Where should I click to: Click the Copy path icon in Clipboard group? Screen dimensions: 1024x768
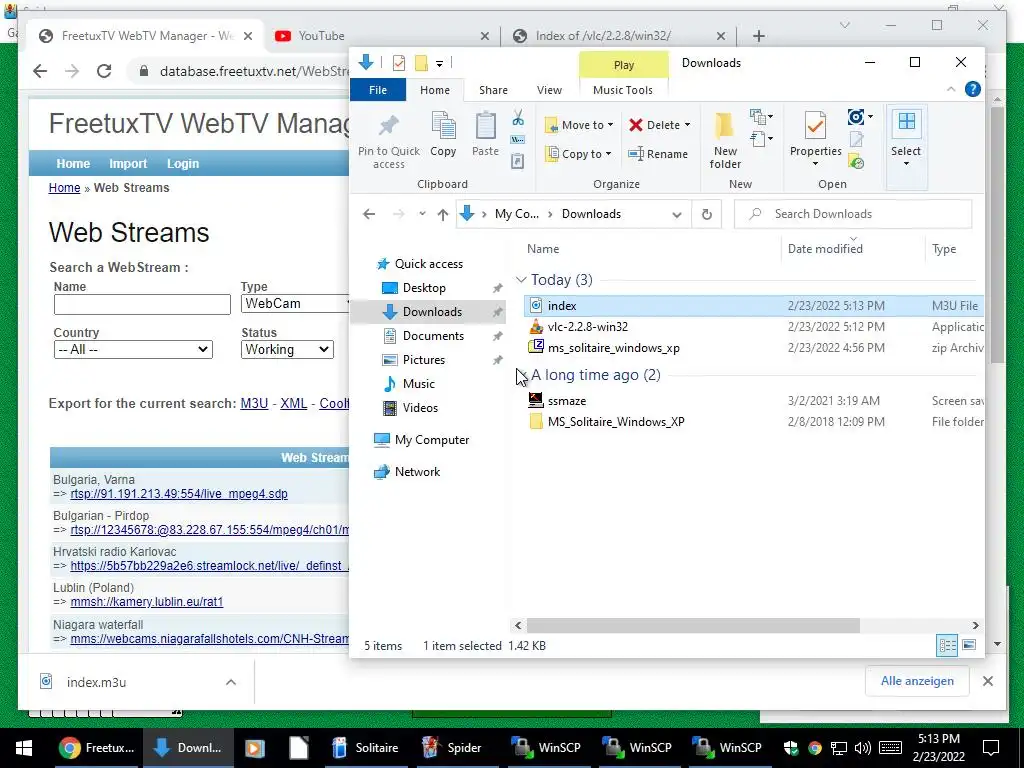click(x=518, y=140)
